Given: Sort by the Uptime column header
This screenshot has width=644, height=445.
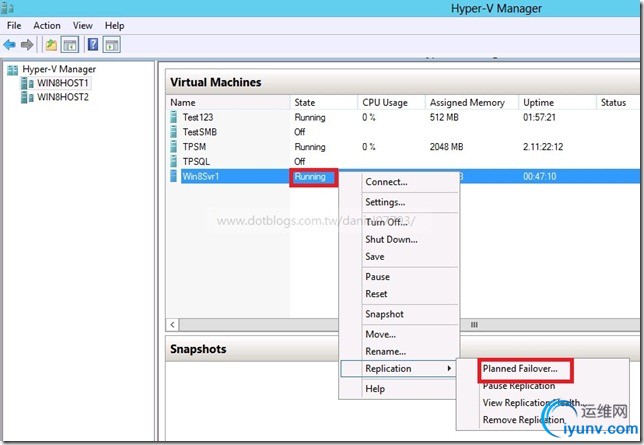Looking at the screenshot, I should [x=557, y=103].
